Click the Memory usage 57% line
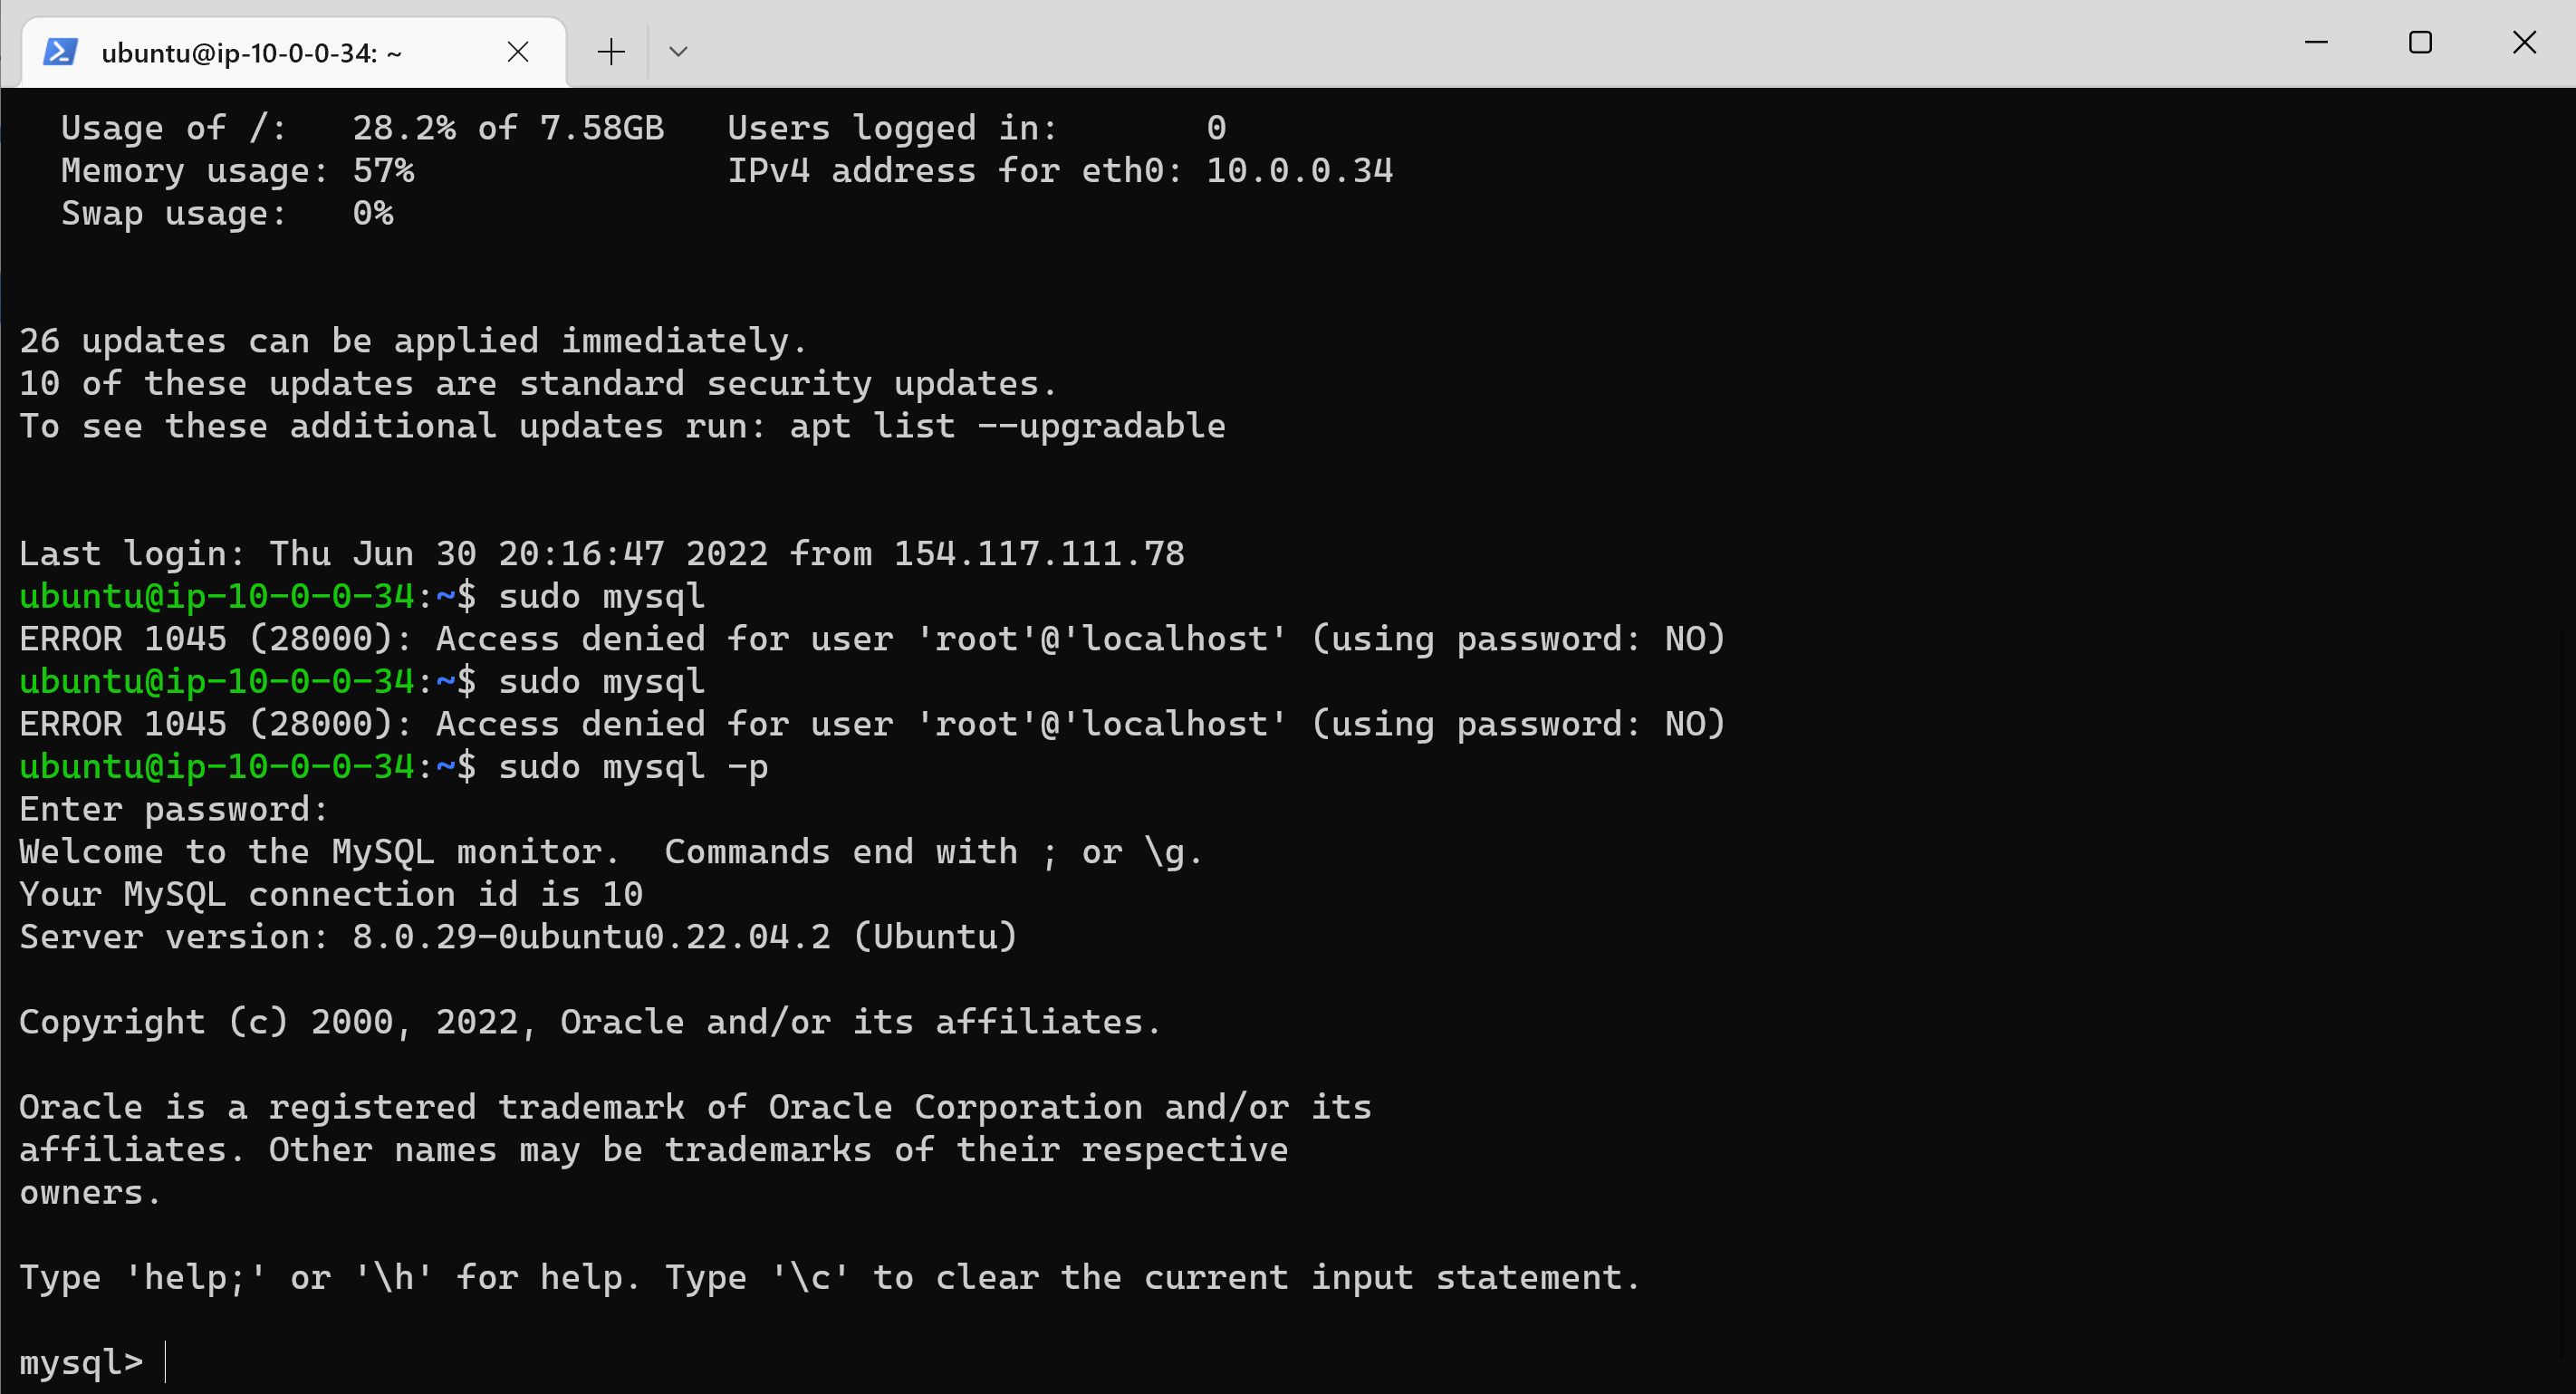 pos(238,170)
